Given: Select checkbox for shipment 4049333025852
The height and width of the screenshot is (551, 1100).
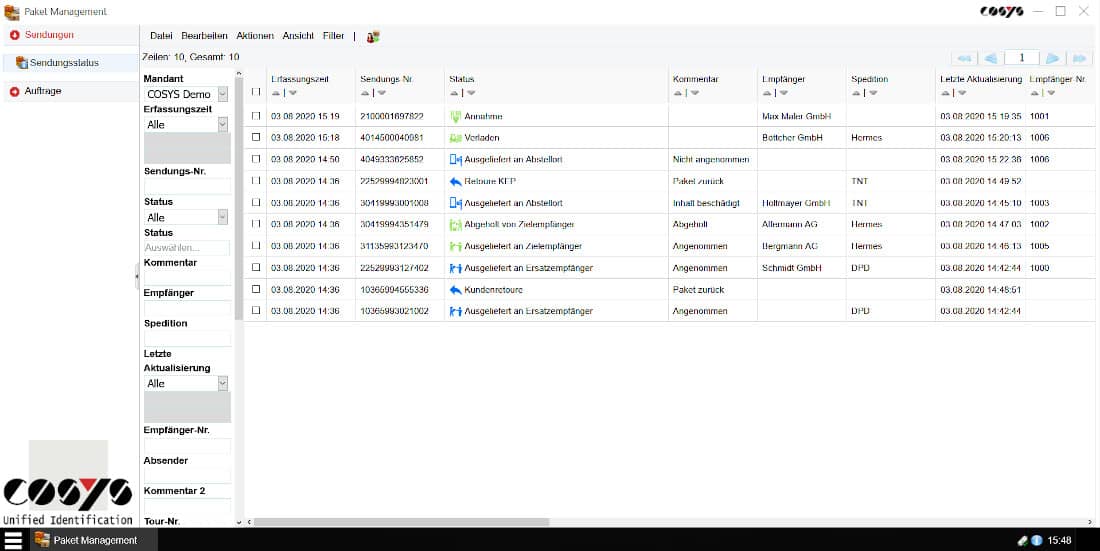Looking at the screenshot, I should pyautogui.click(x=256, y=159).
